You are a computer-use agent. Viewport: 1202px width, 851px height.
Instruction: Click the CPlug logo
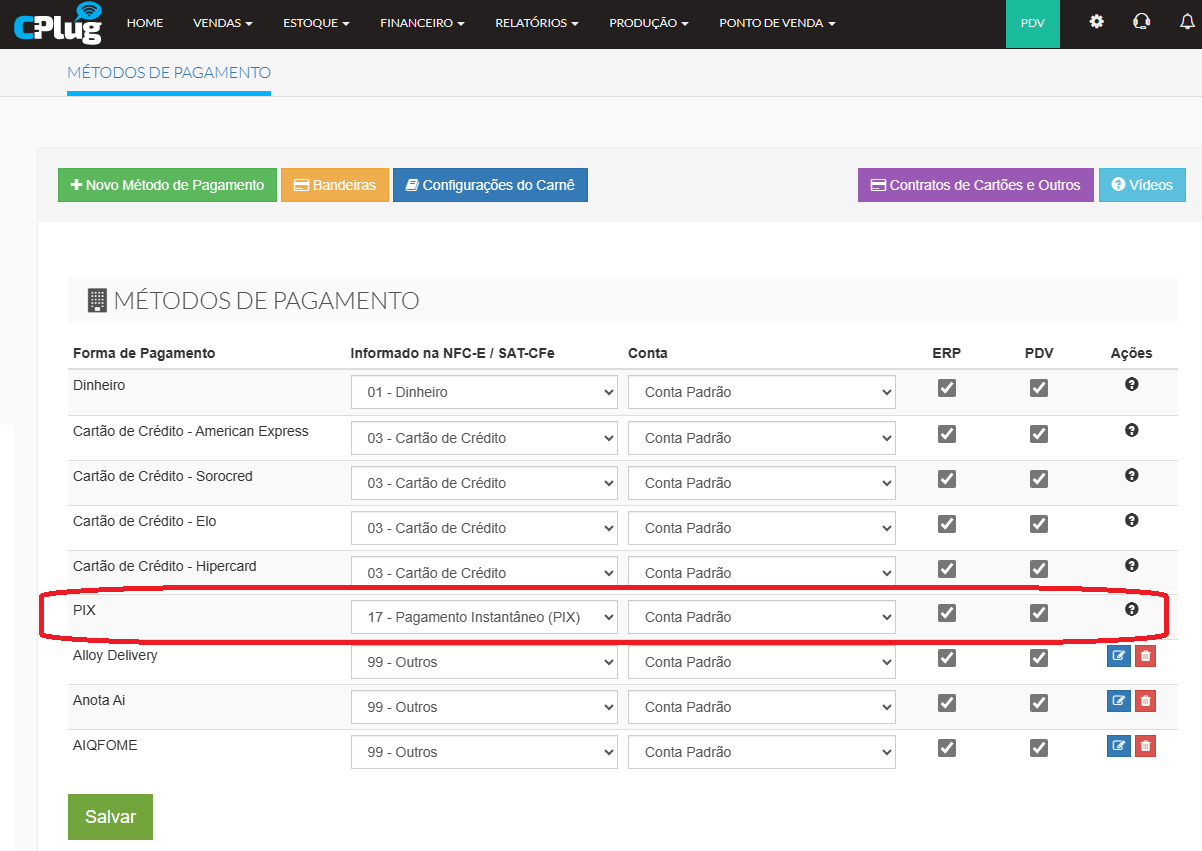pyautogui.click(x=58, y=23)
